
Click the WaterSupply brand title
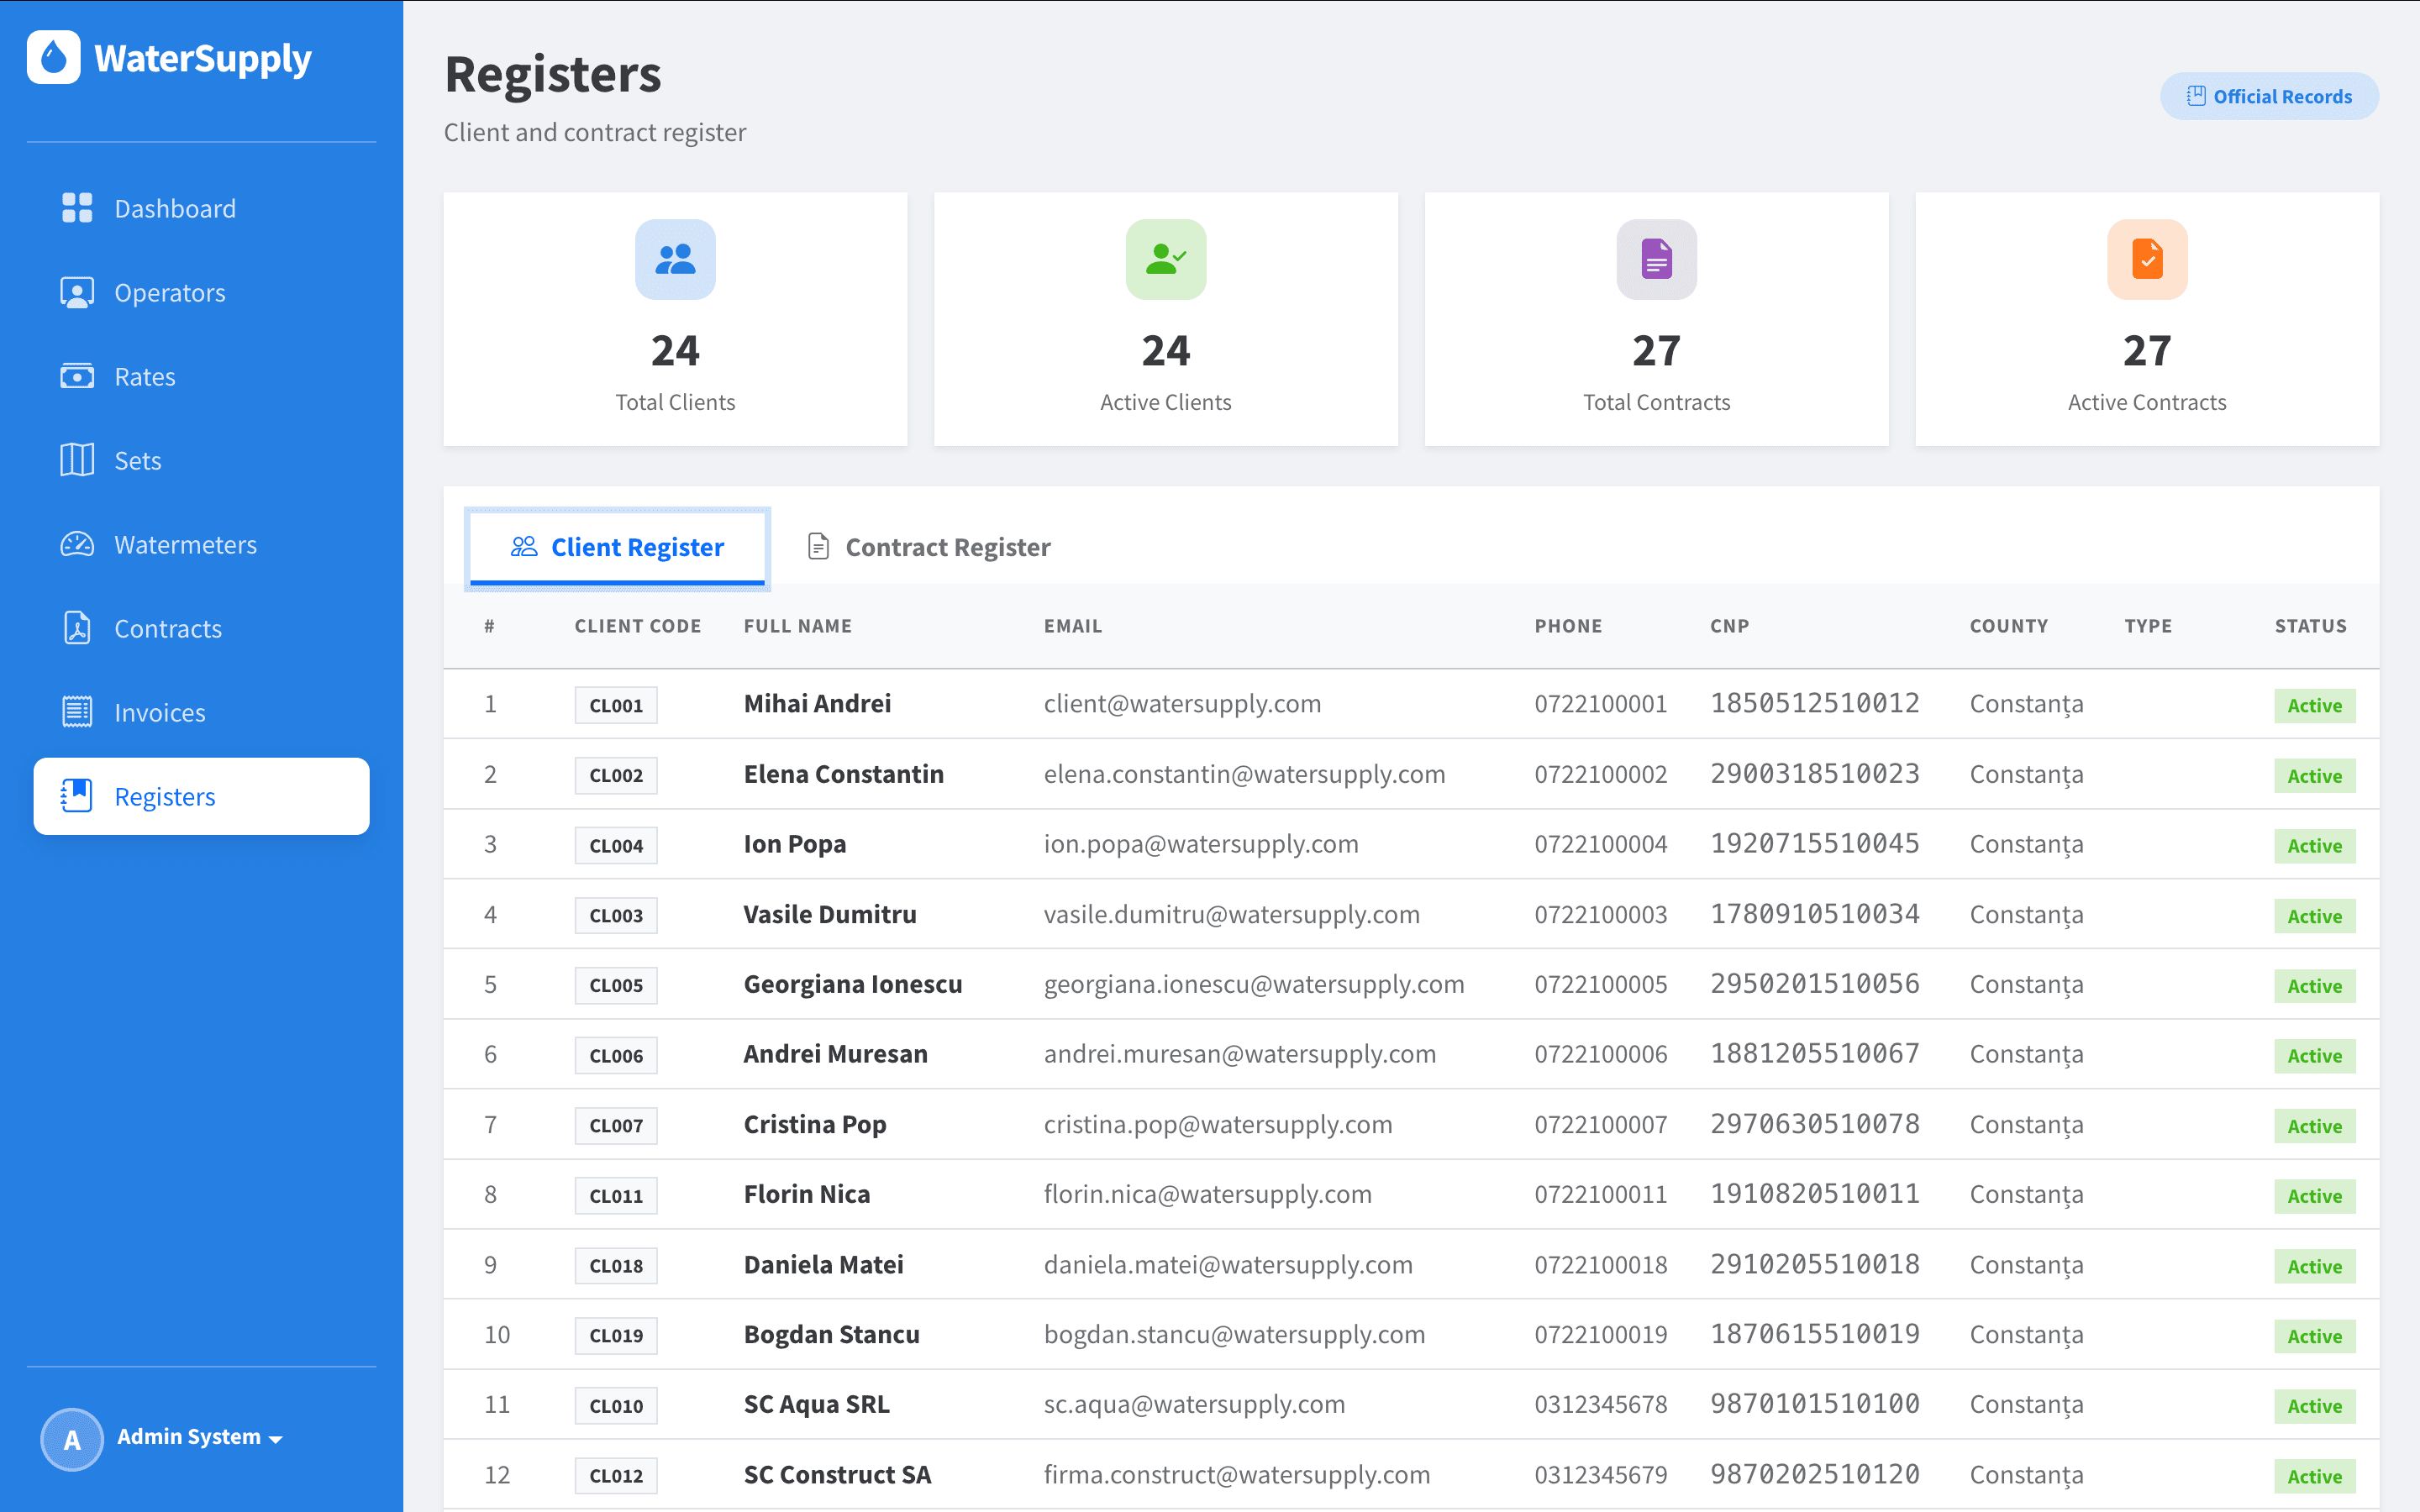click(x=203, y=58)
